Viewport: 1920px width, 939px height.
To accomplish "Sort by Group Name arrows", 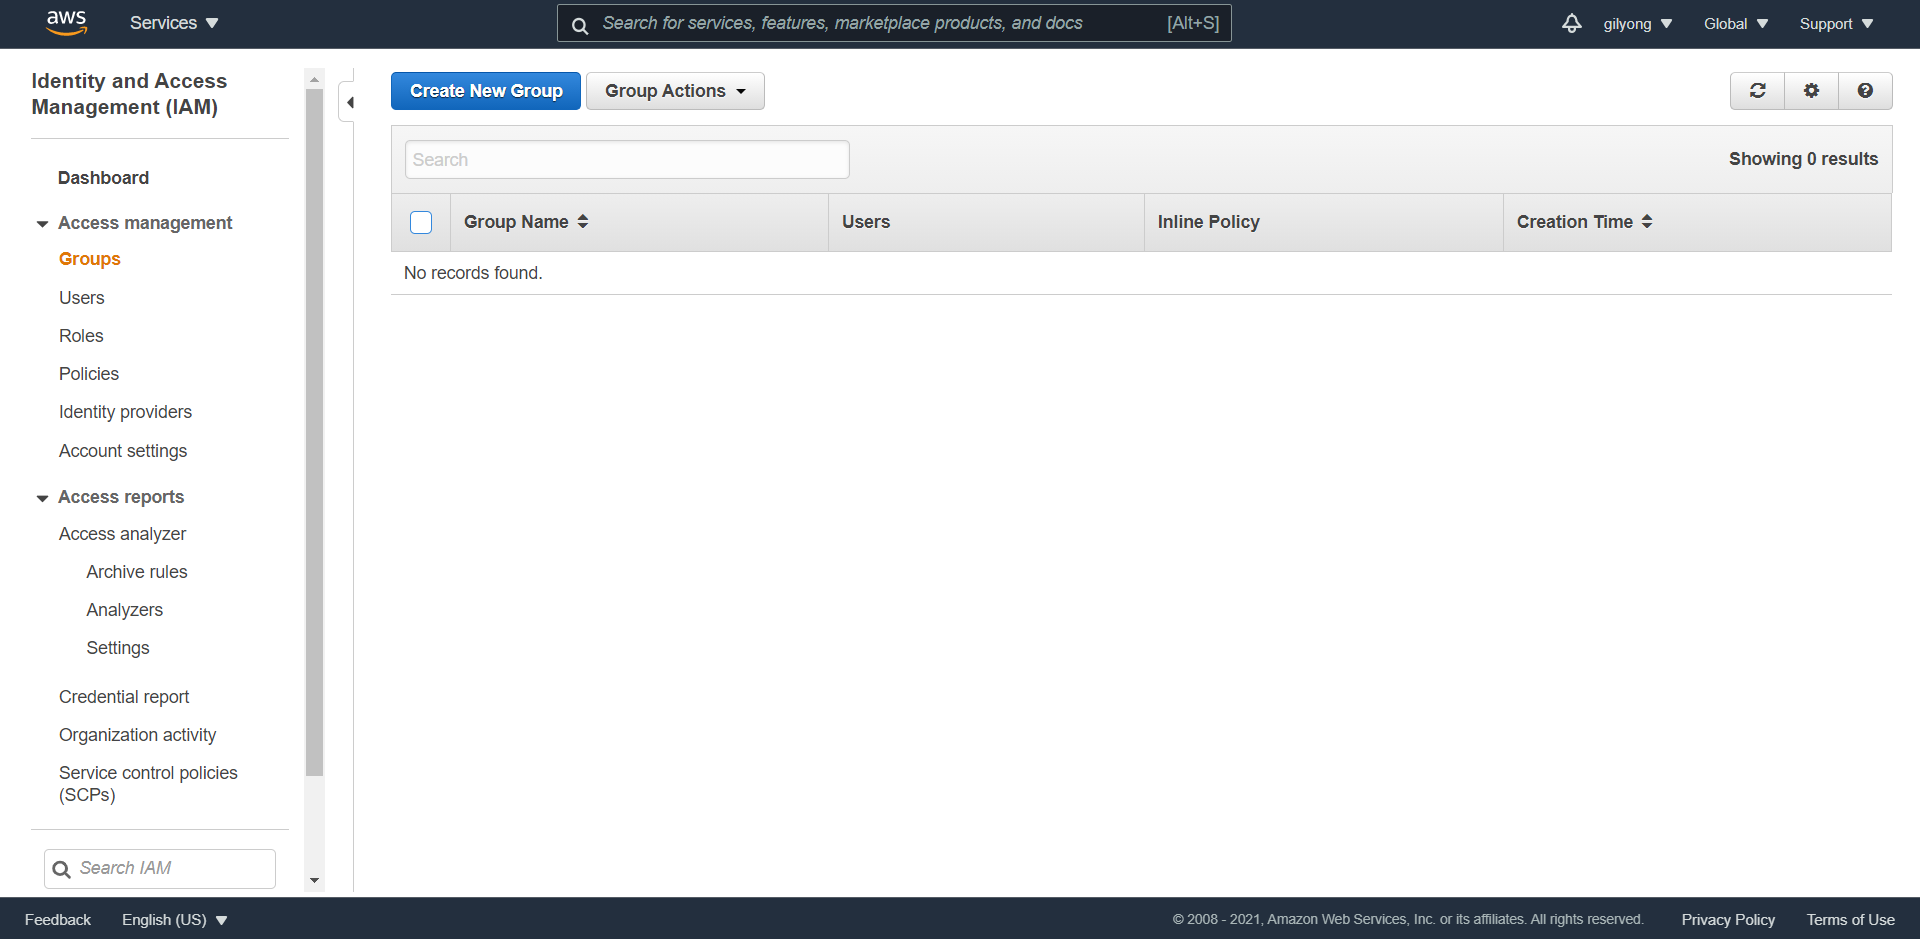I will coord(583,222).
